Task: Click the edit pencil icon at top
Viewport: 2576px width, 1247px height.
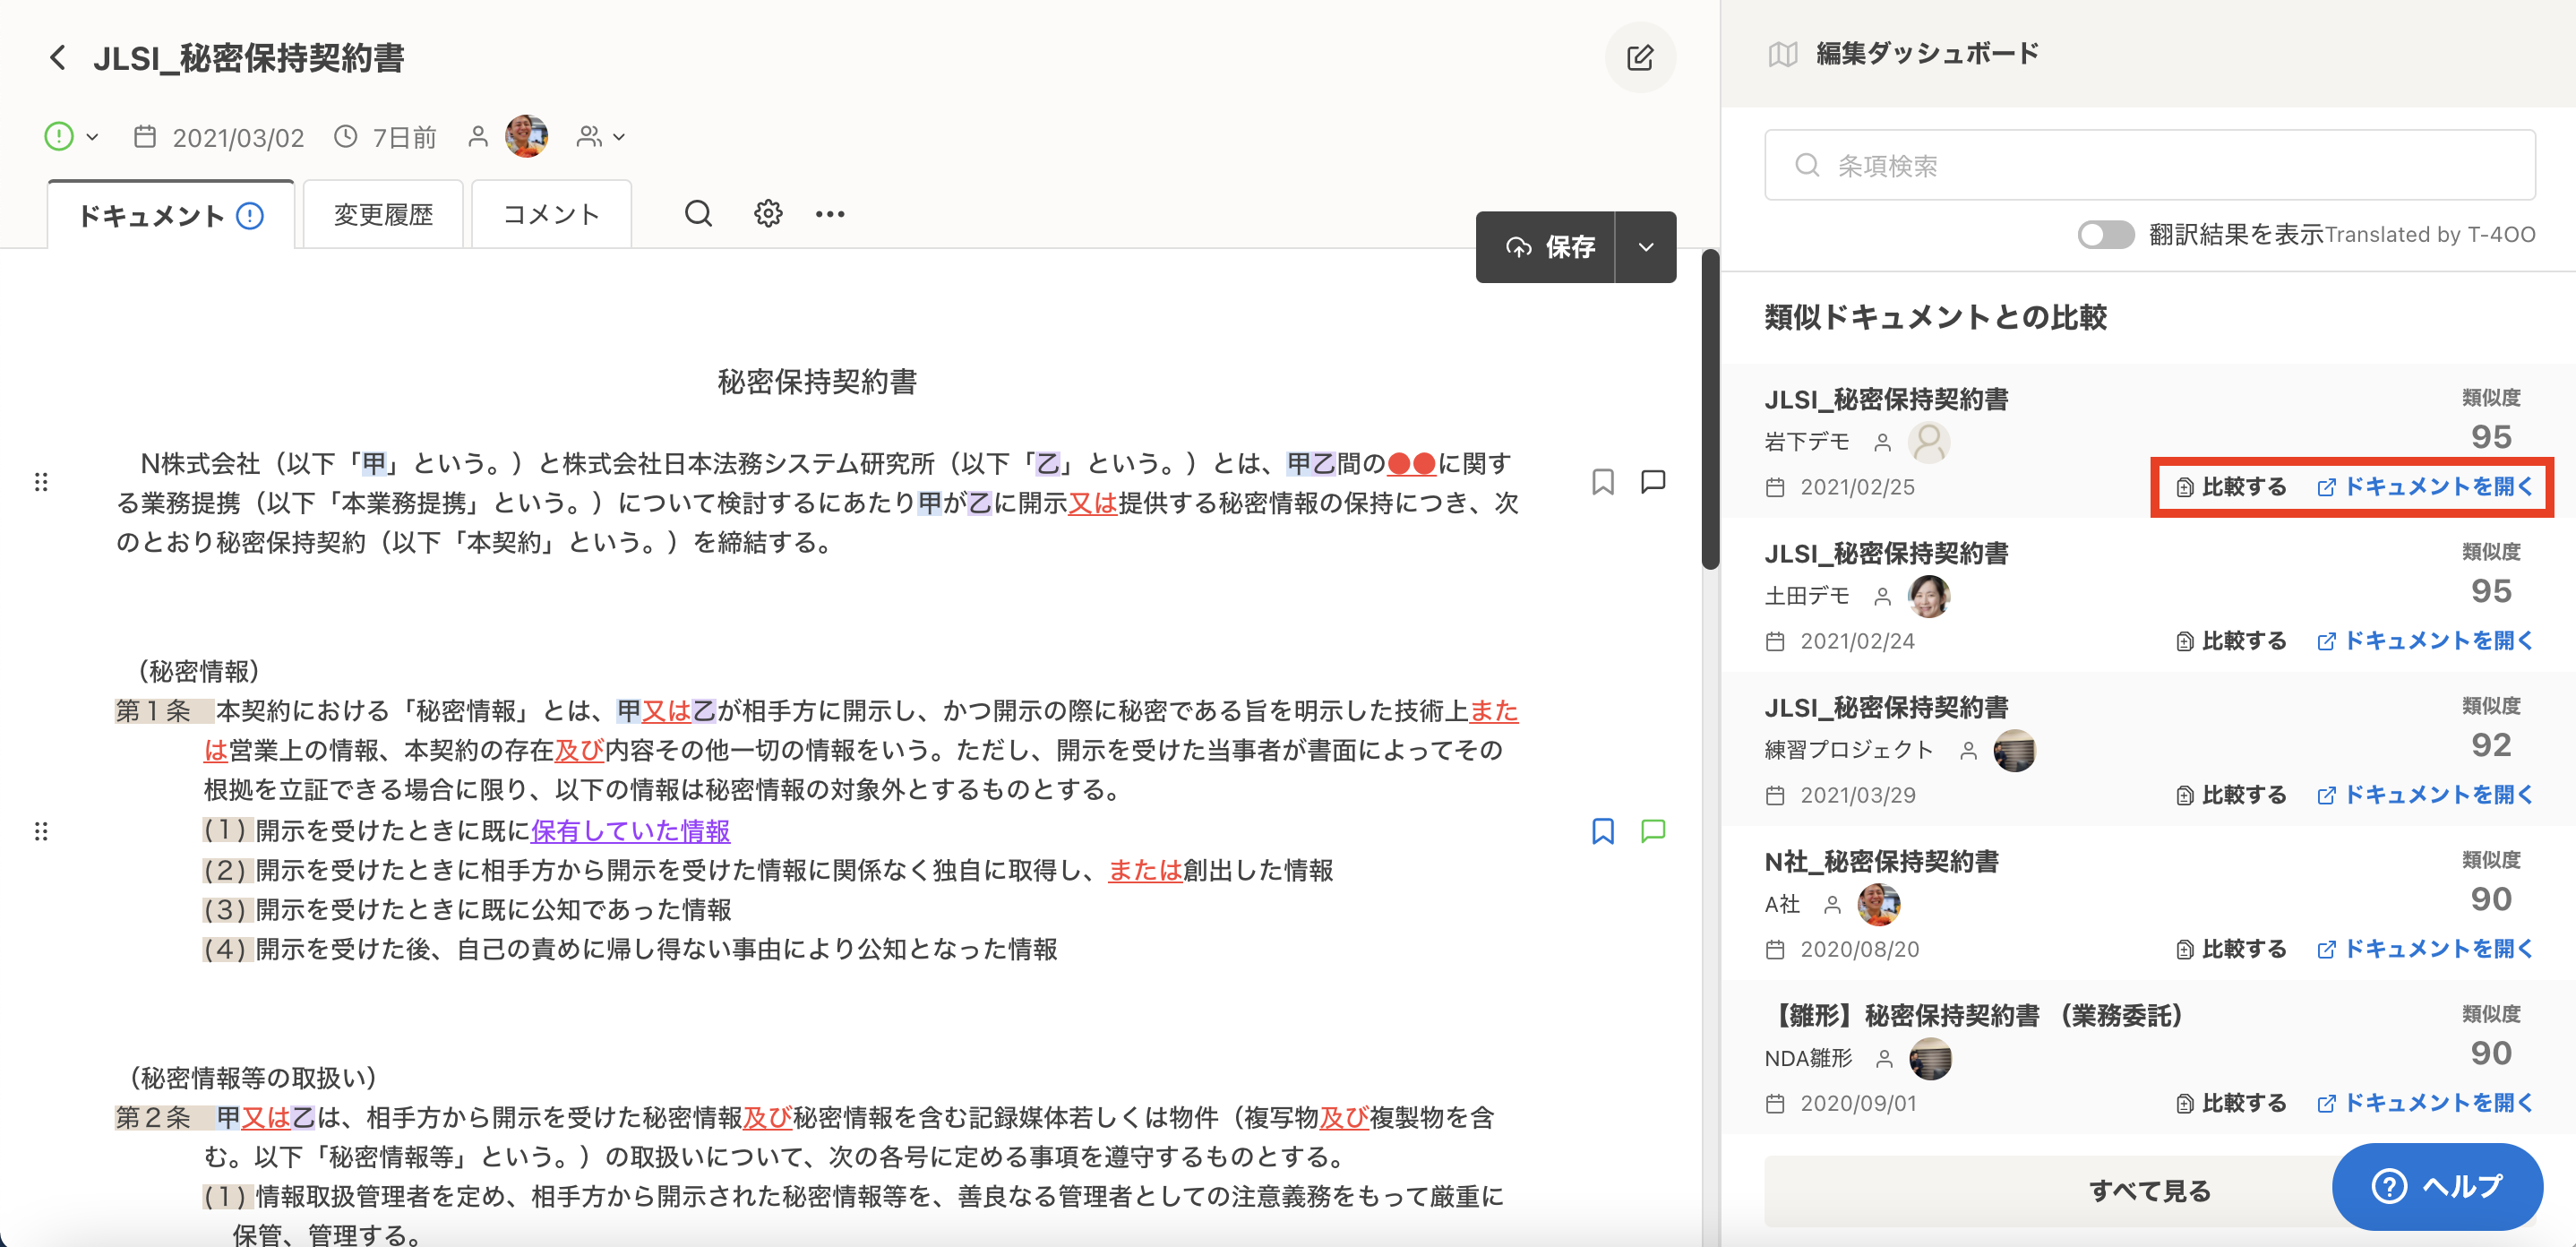Action: click(x=1639, y=58)
